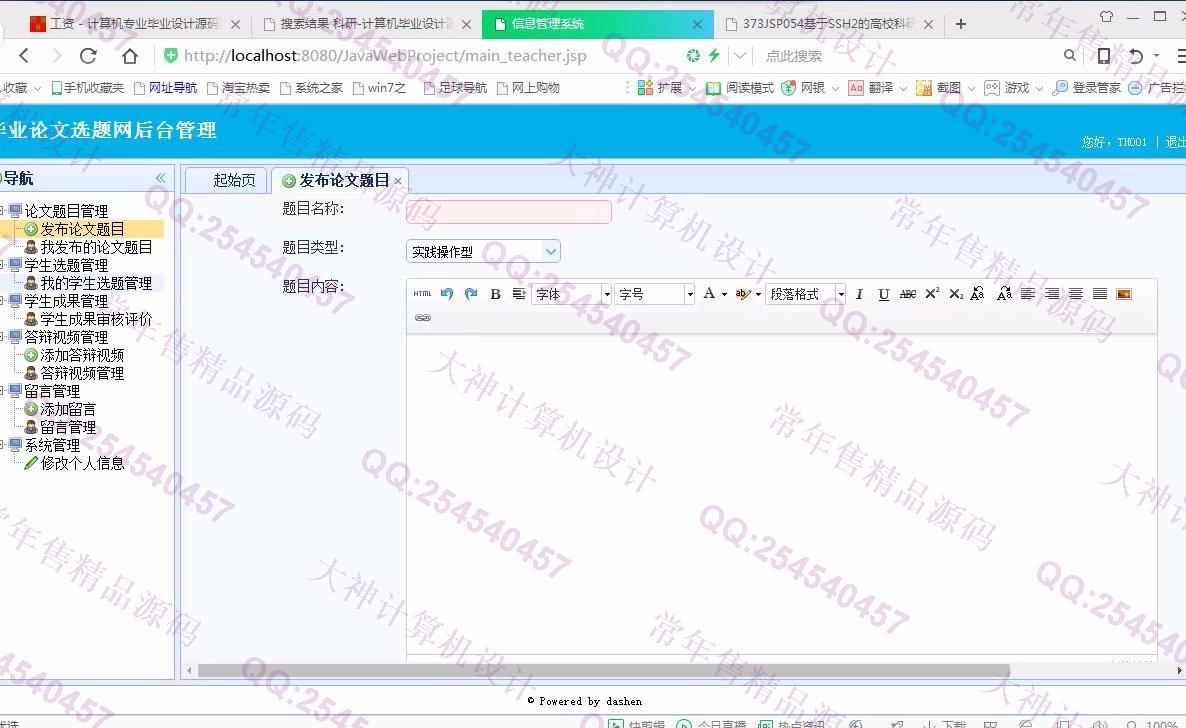Apply subscript formatting
1186x728 pixels.
coord(956,294)
